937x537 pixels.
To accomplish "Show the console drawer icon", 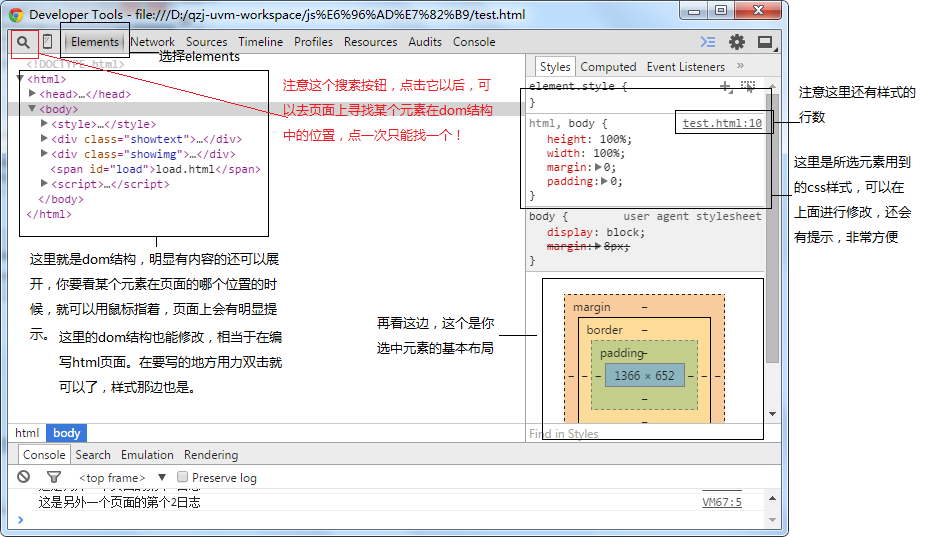I will pyautogui.click(x=708, y=42).
